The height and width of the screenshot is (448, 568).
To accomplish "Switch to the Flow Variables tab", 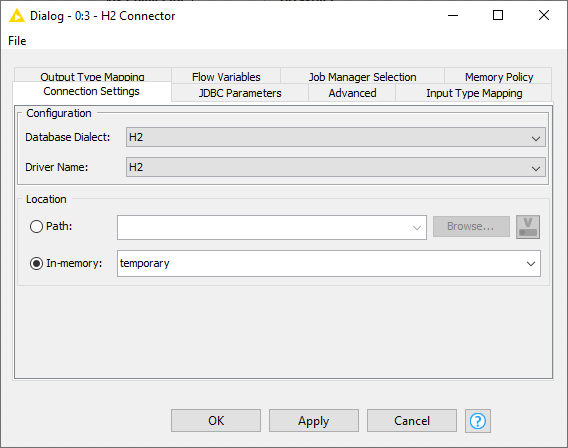I will coord(226,76).
